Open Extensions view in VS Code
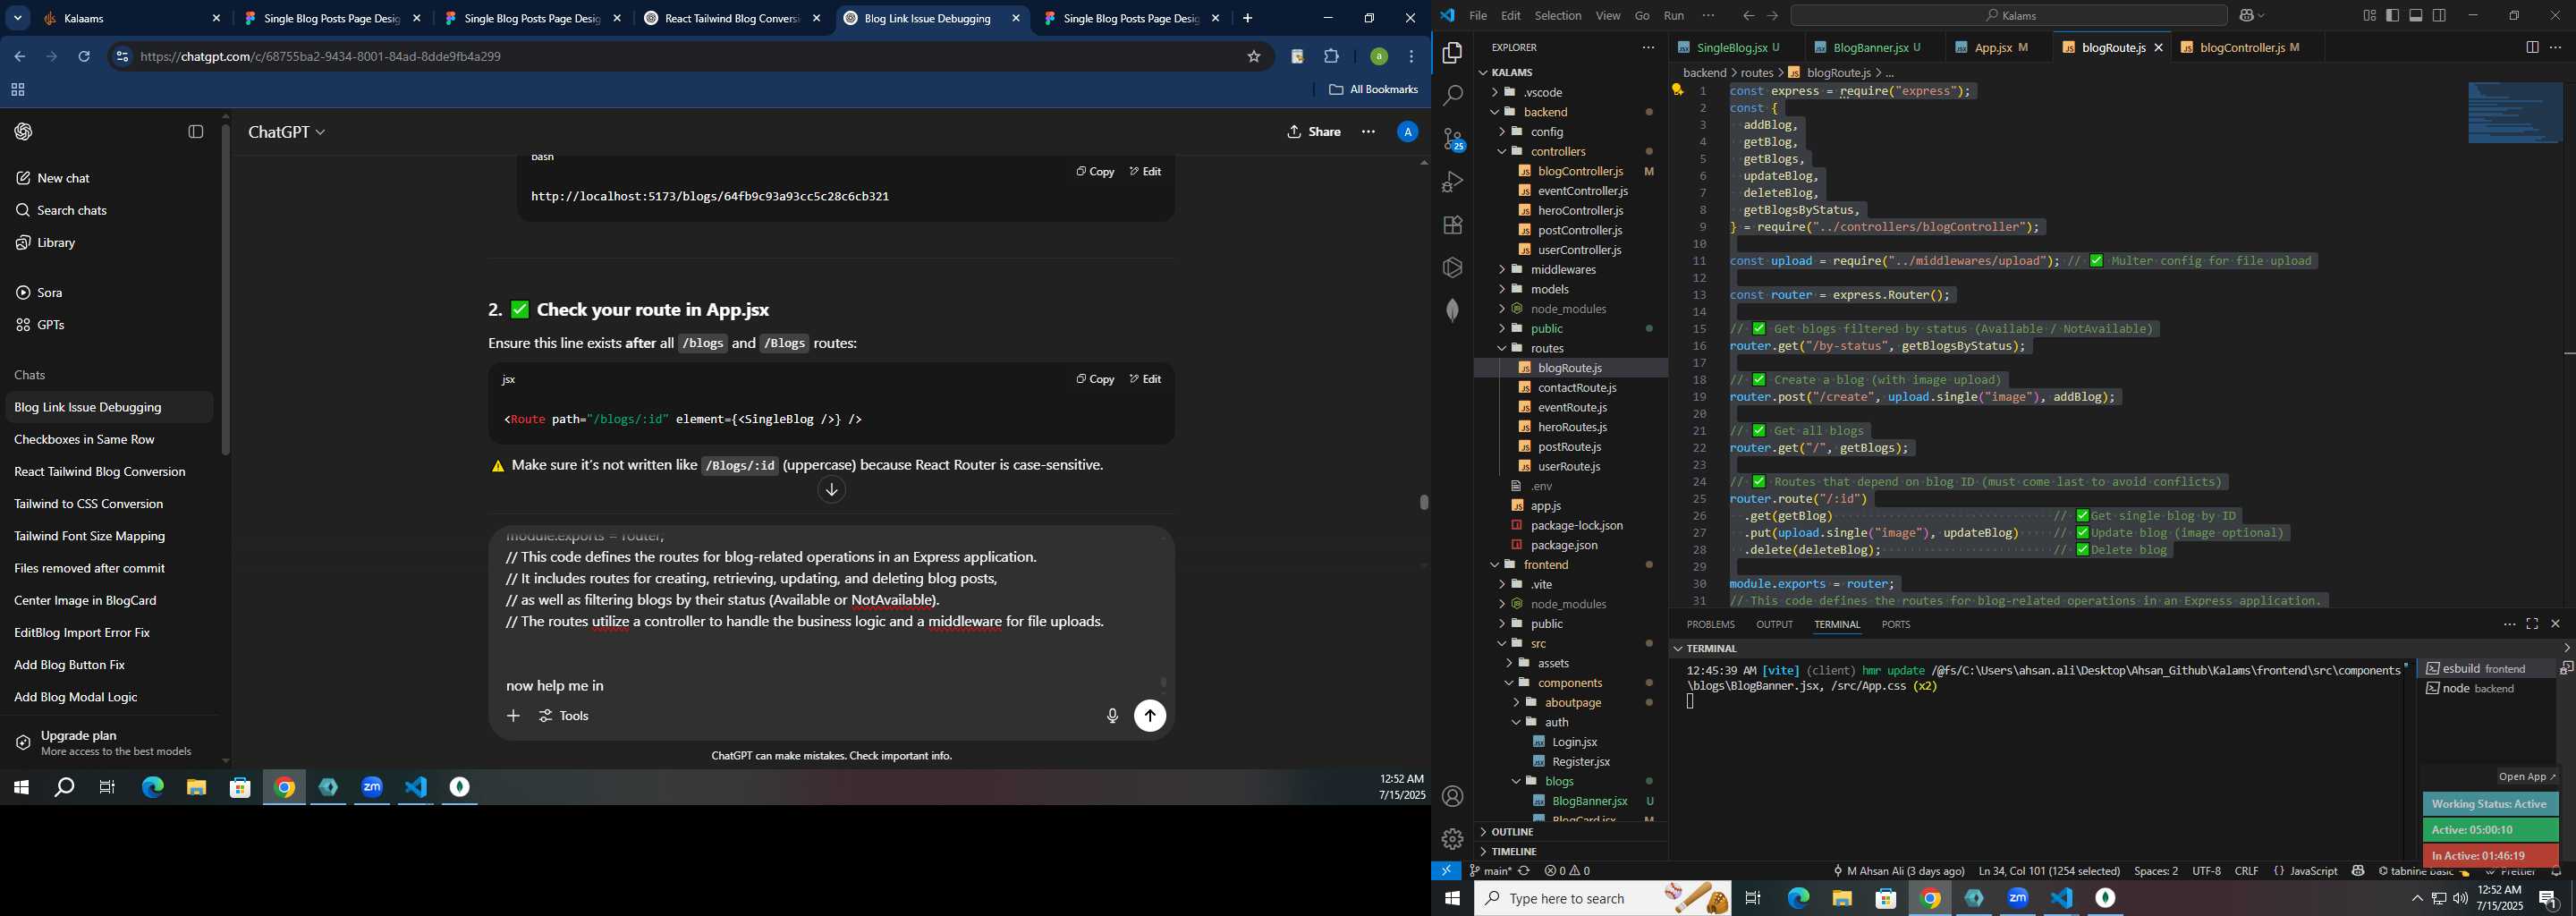 1452,225
